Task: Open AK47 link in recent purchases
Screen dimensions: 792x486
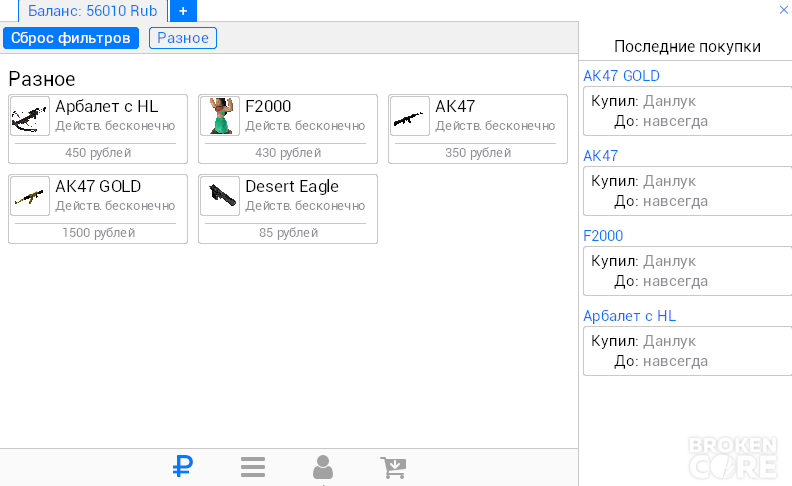Action: [x=601, y=156]
